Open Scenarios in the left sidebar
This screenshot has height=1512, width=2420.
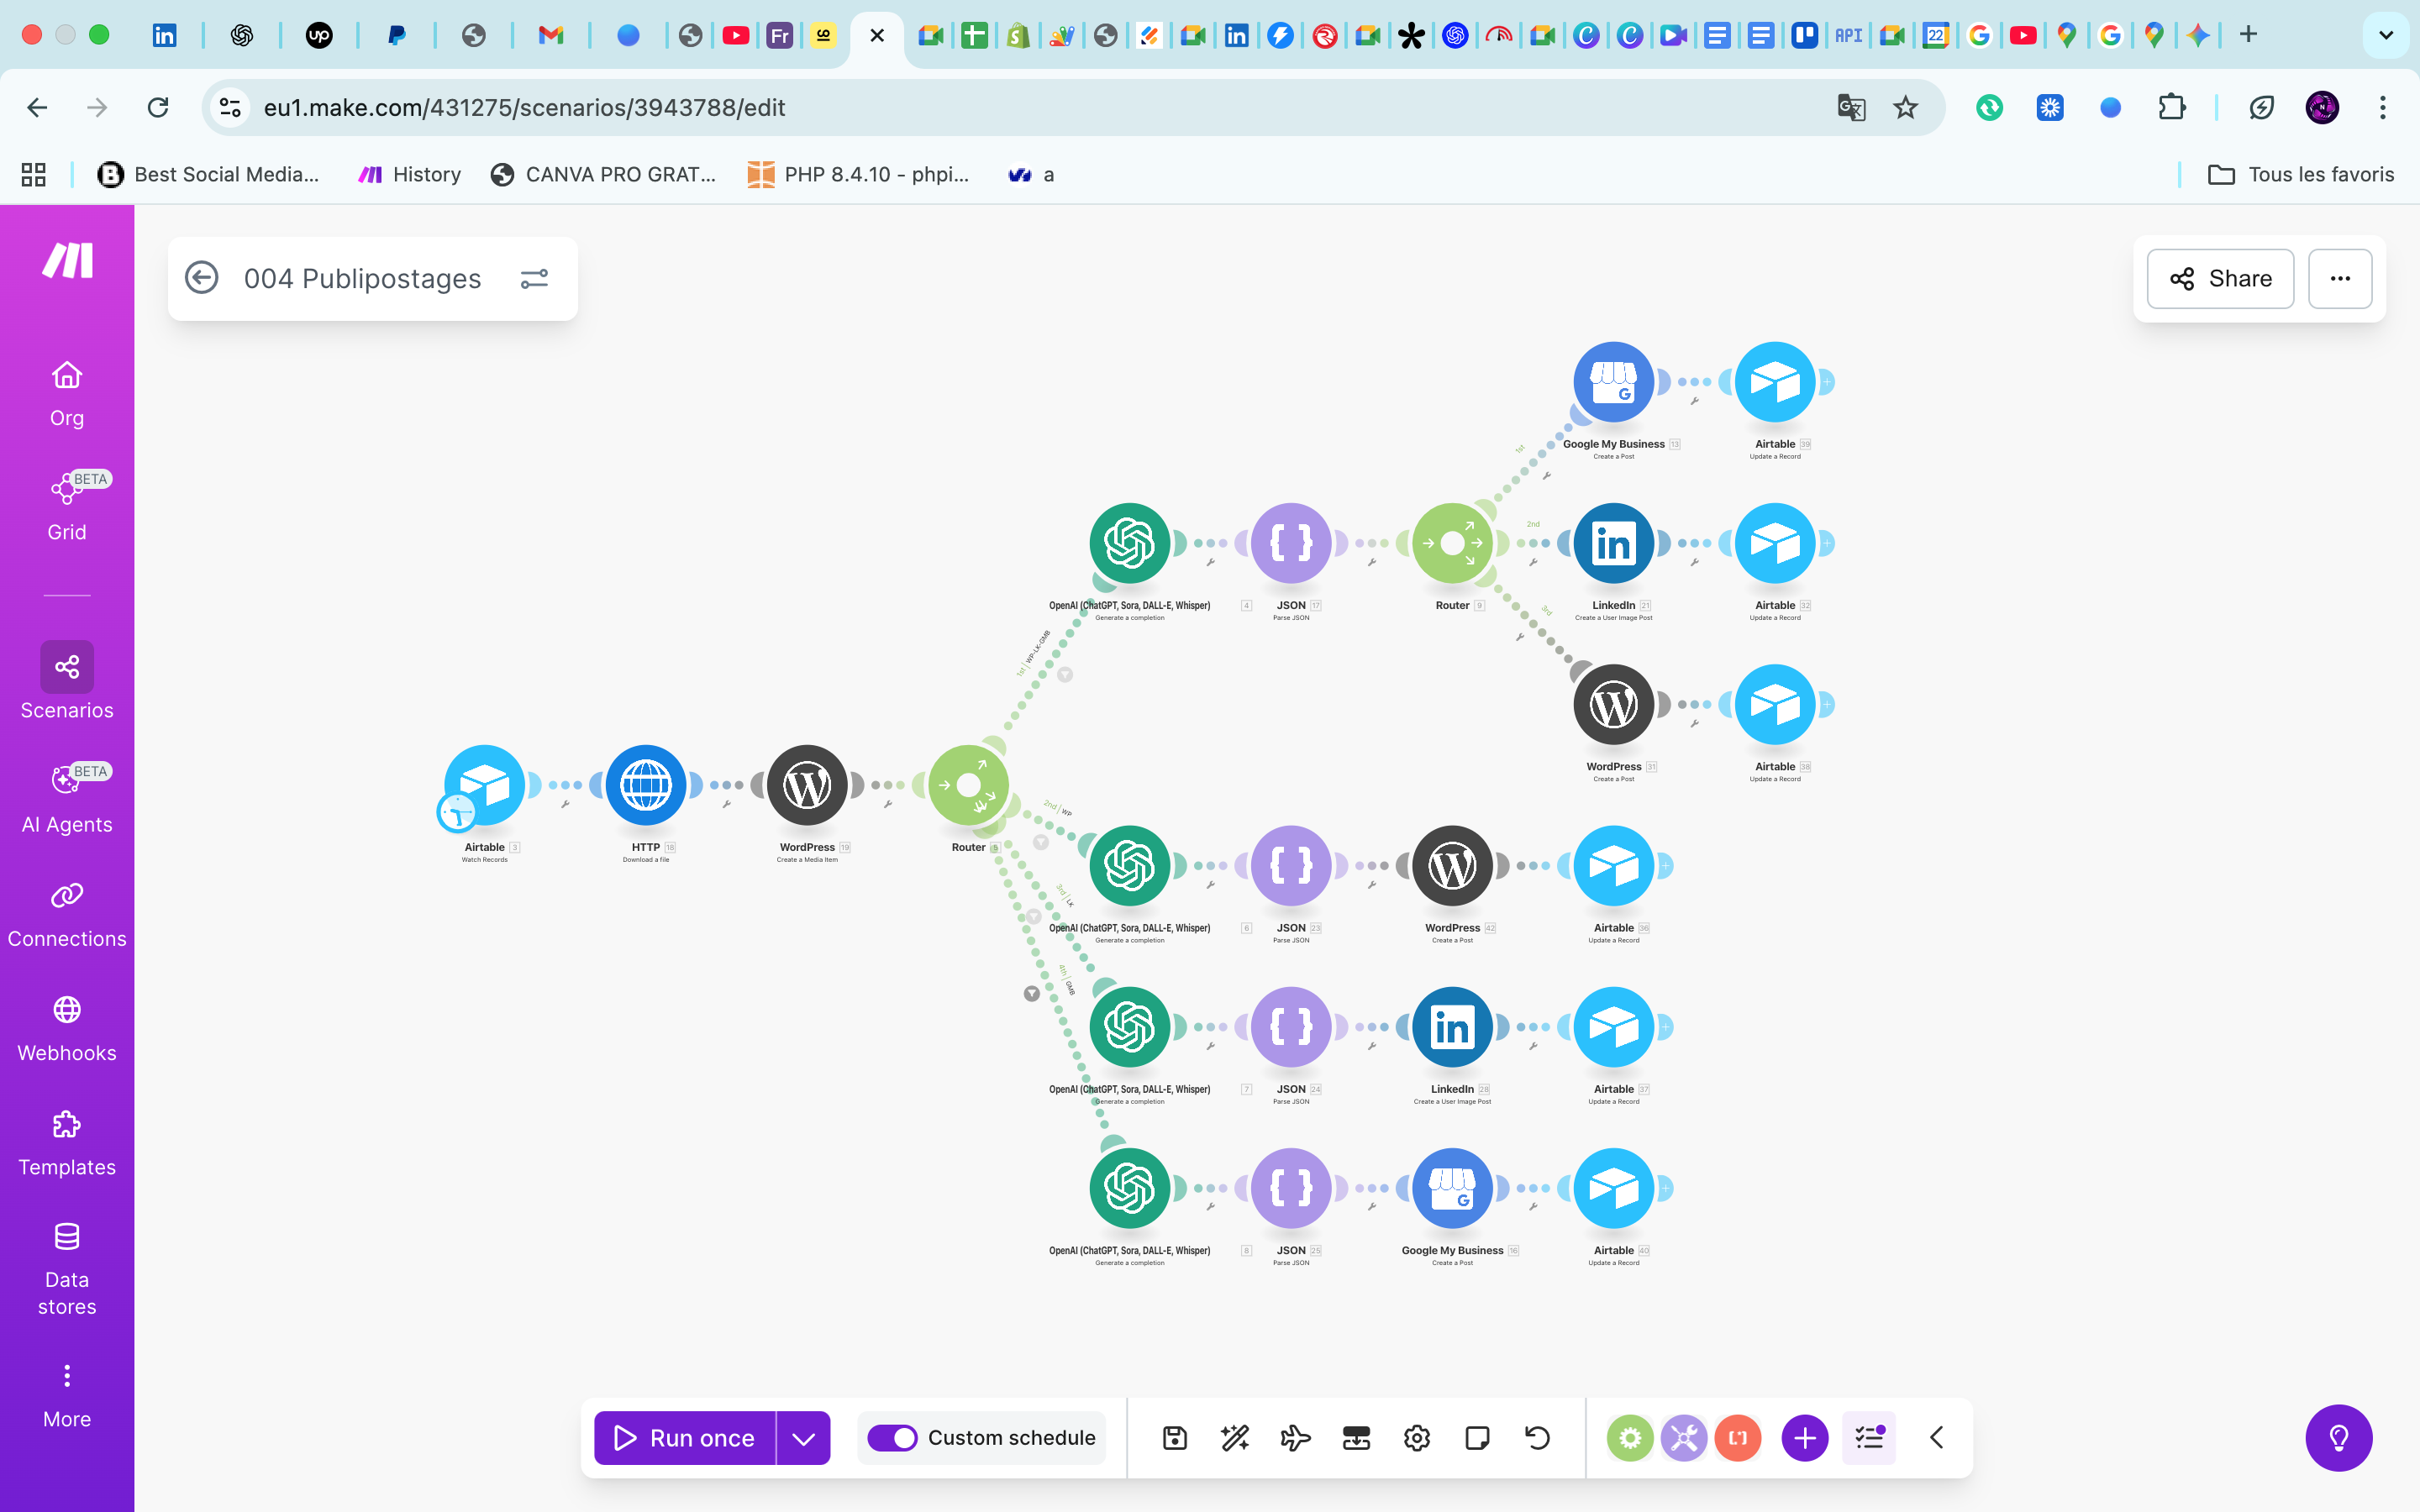coord(67,682)
